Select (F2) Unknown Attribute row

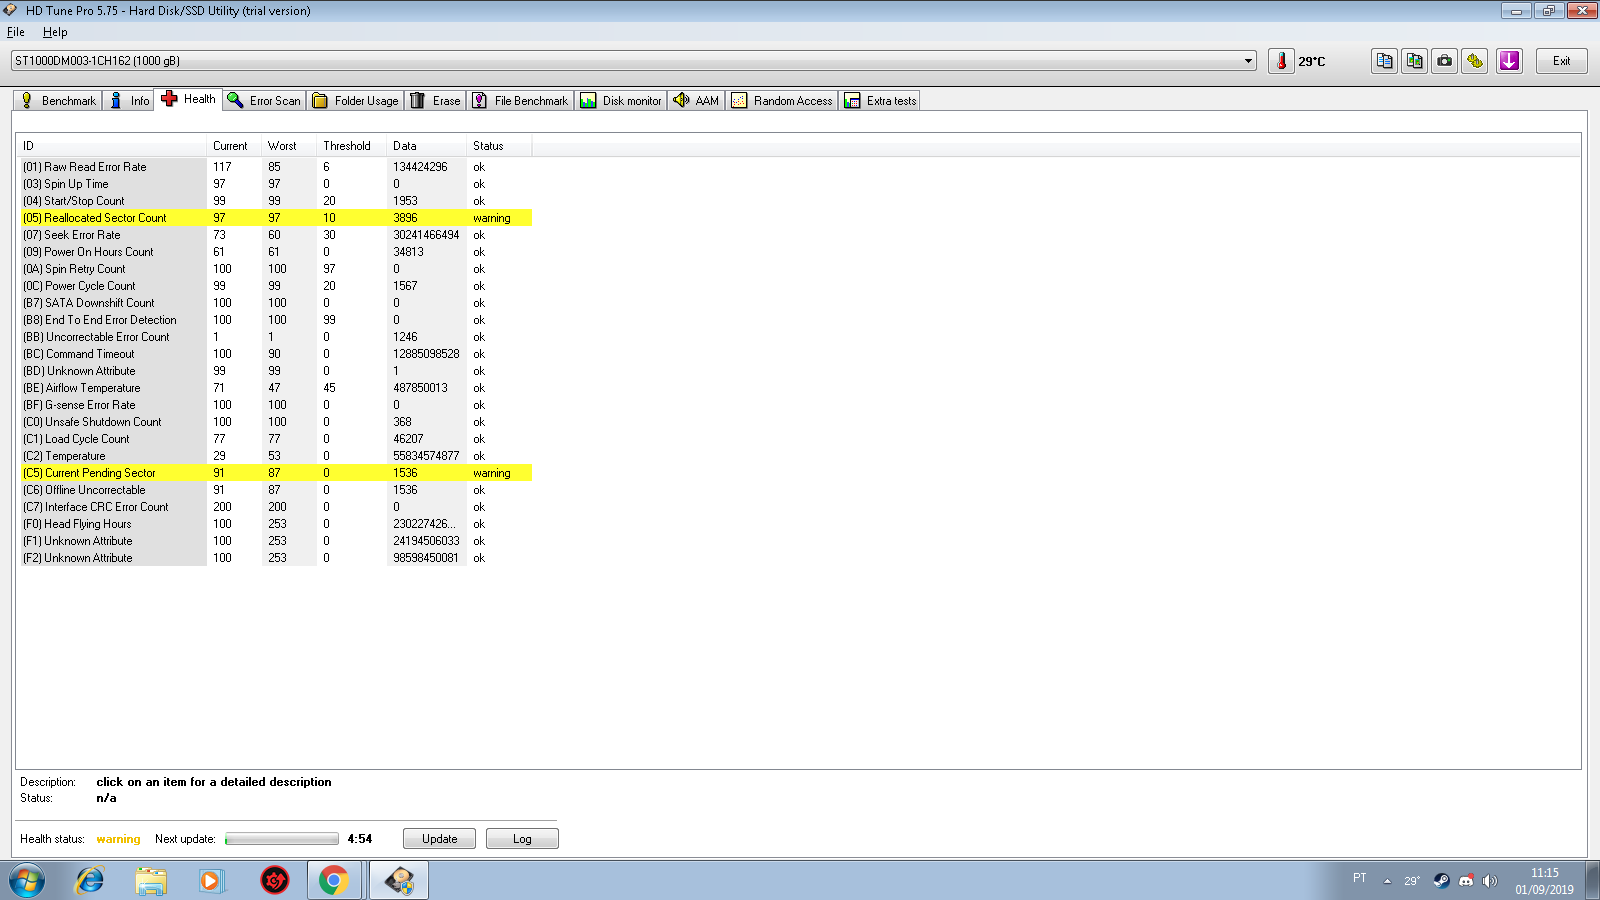tap(274, 558)
